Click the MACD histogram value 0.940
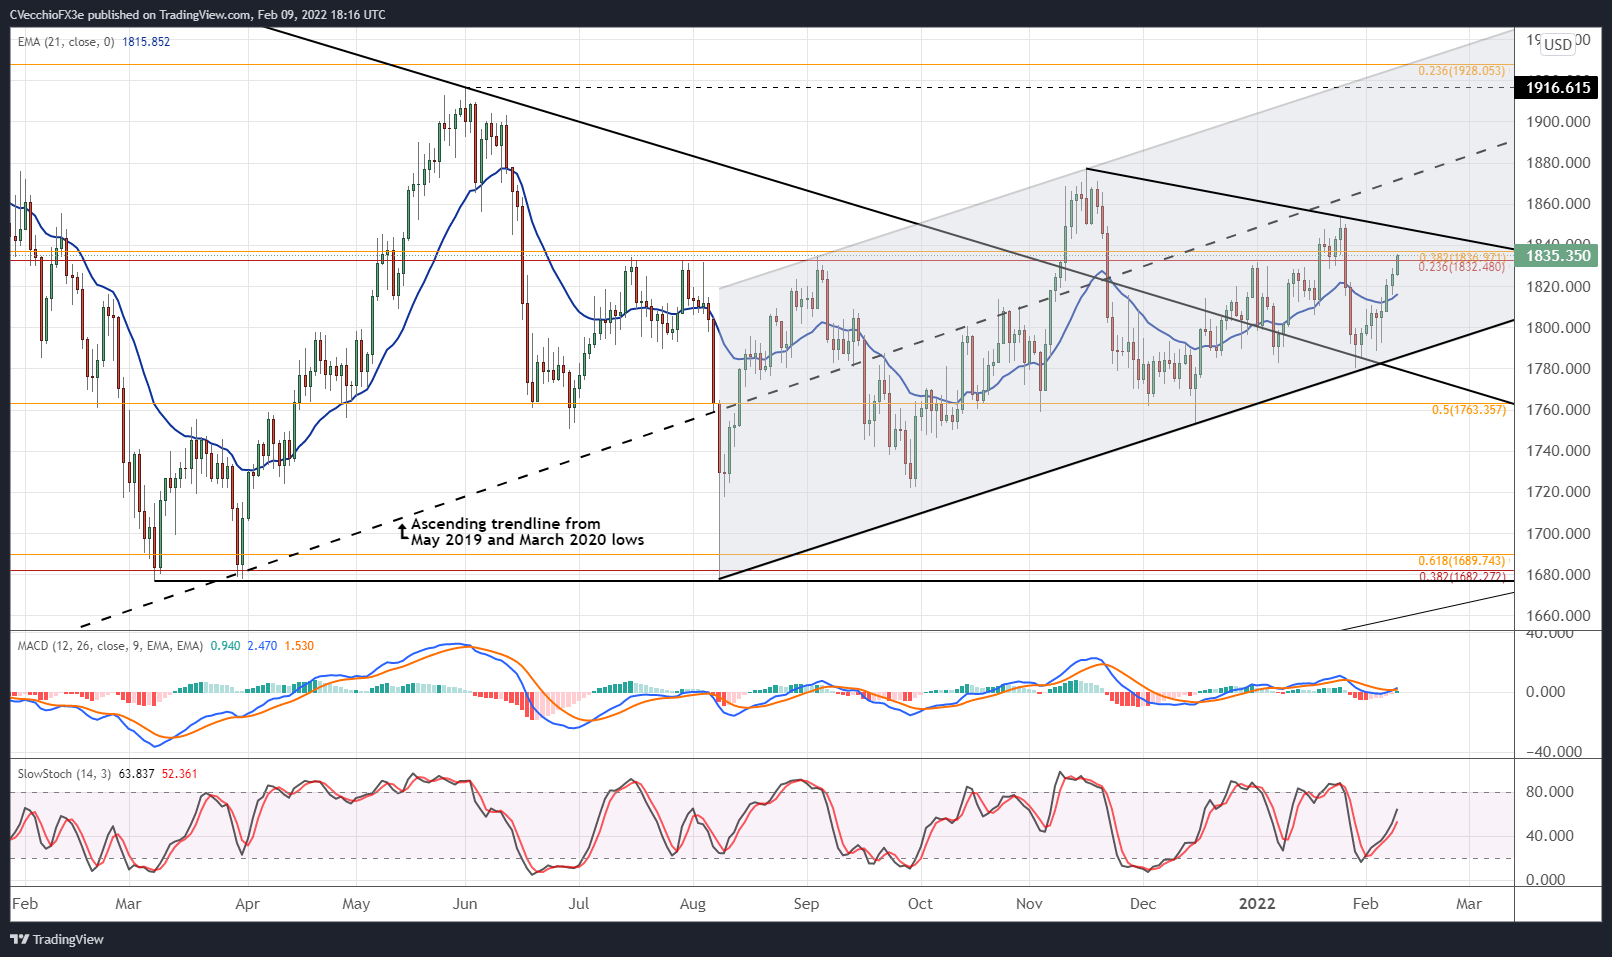Viewport: 1612px width, 957px height. [x=225, y=646]
